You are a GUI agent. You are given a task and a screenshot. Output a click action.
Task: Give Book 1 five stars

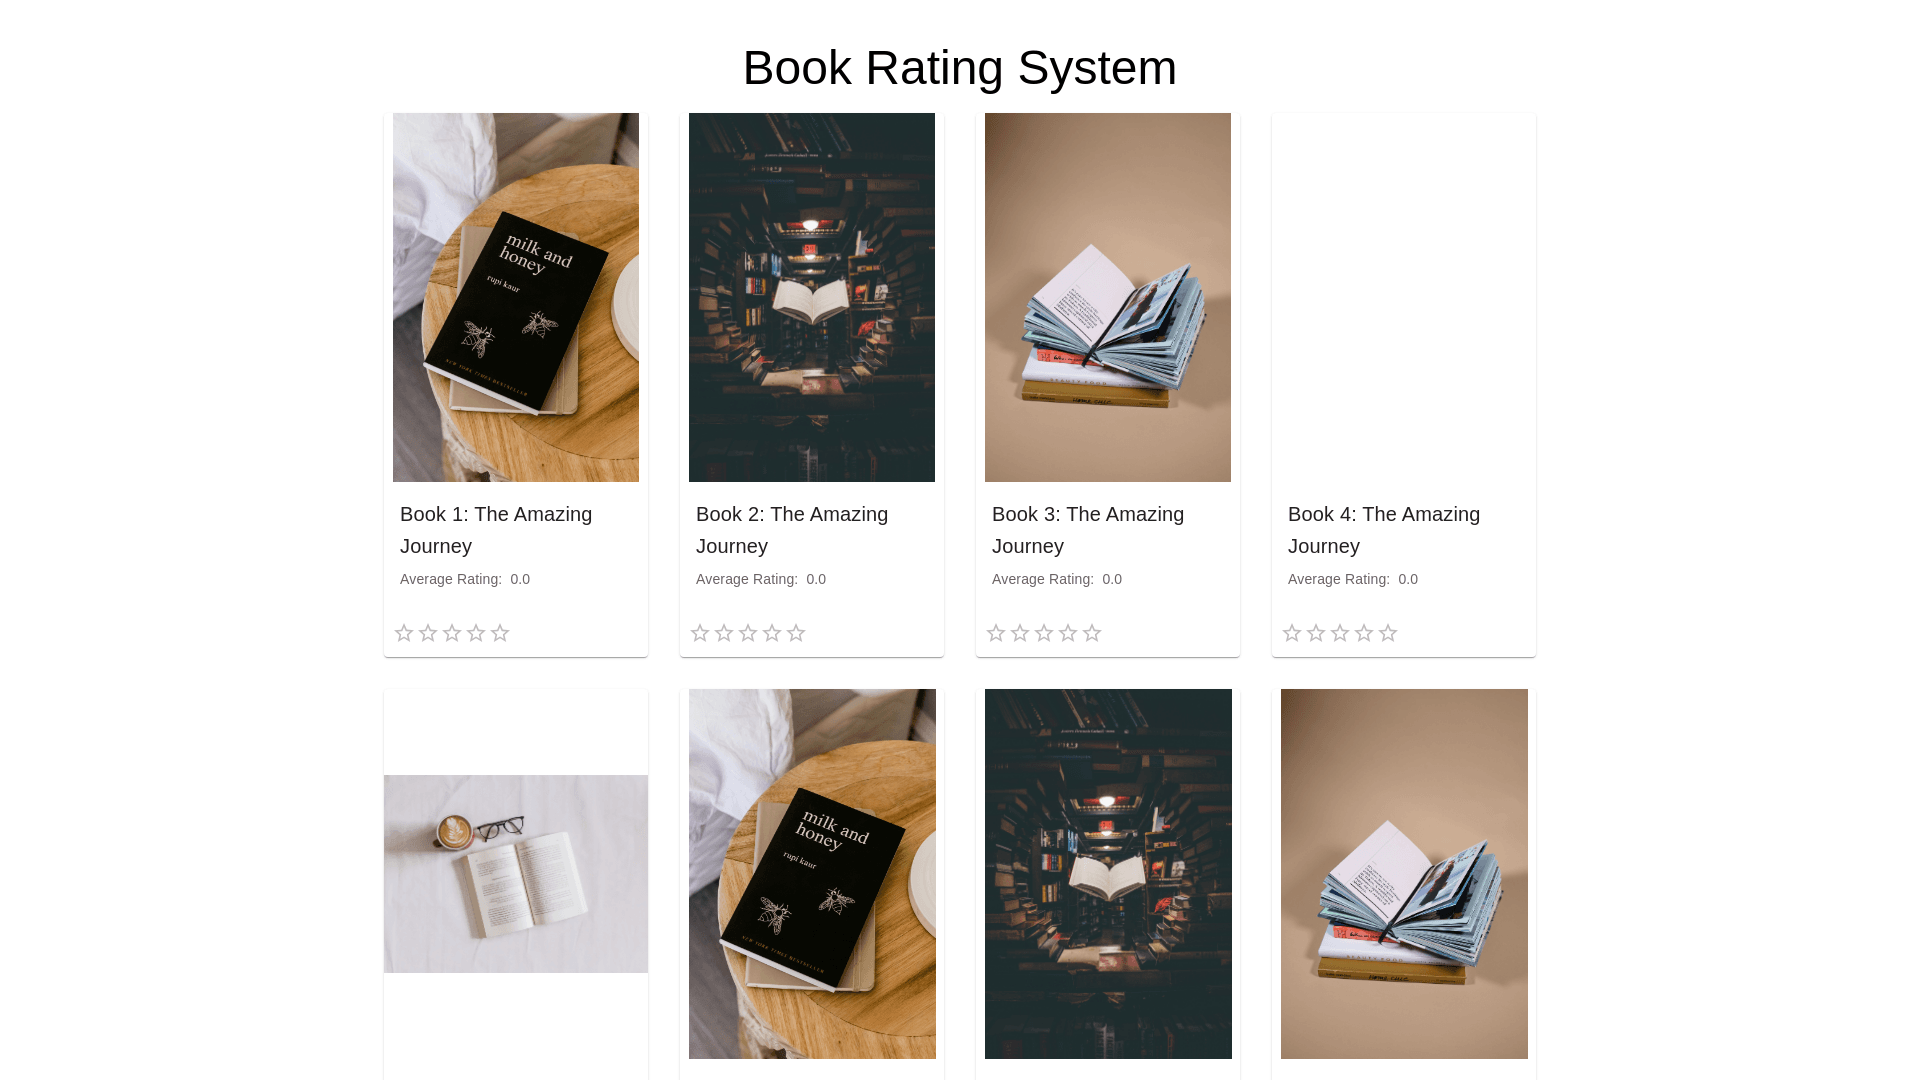coord(500,633)
